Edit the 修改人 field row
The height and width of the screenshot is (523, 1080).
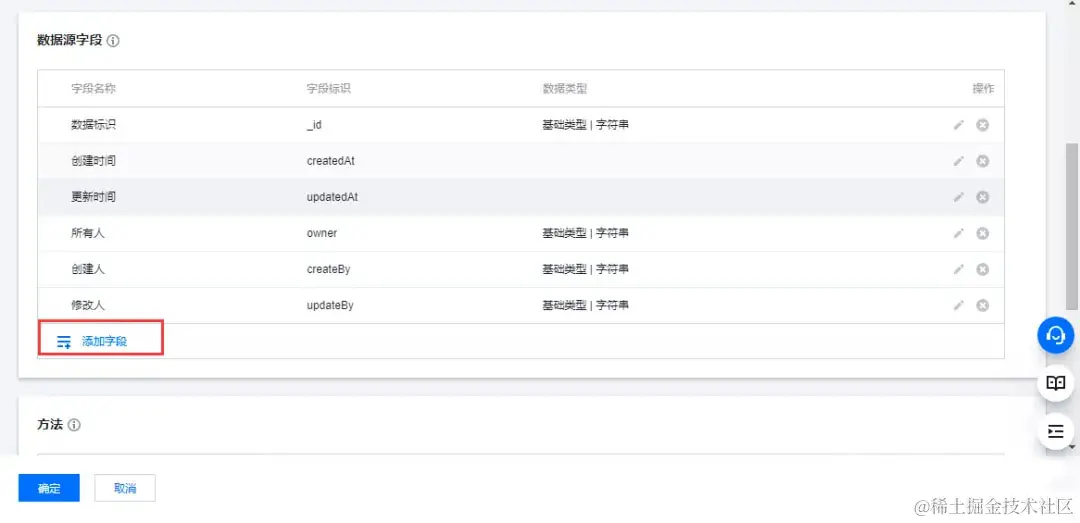tap(958, 305)
